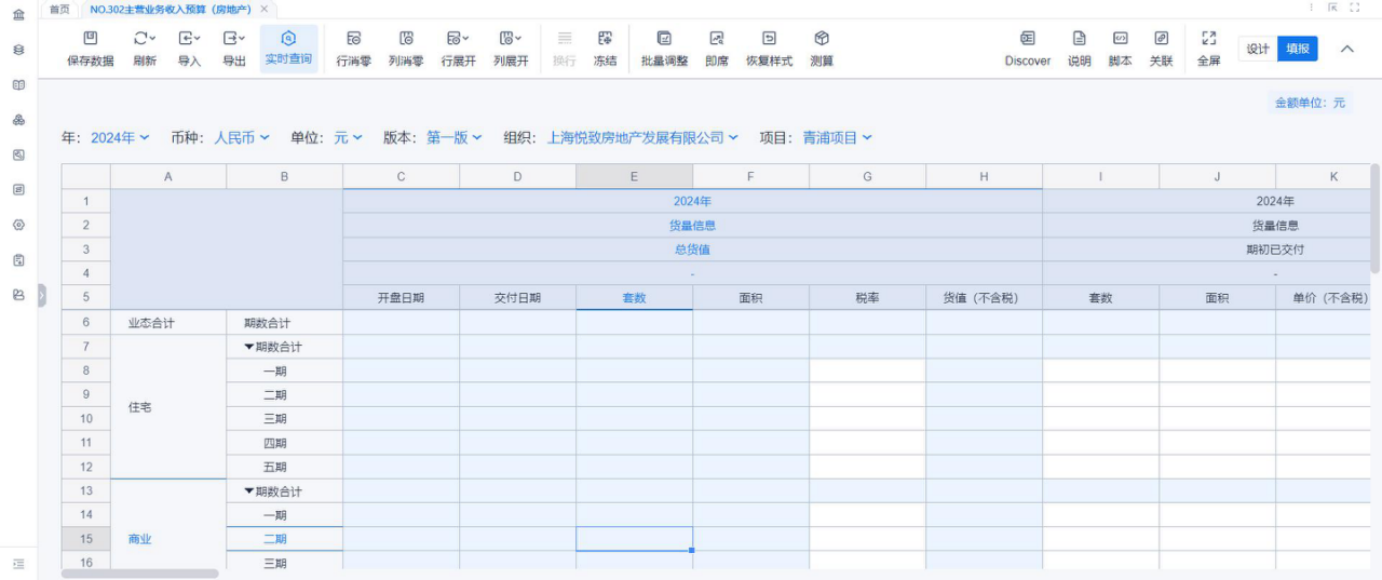
Task: Click the 保存数据 save icon
Action: [90, 40]
